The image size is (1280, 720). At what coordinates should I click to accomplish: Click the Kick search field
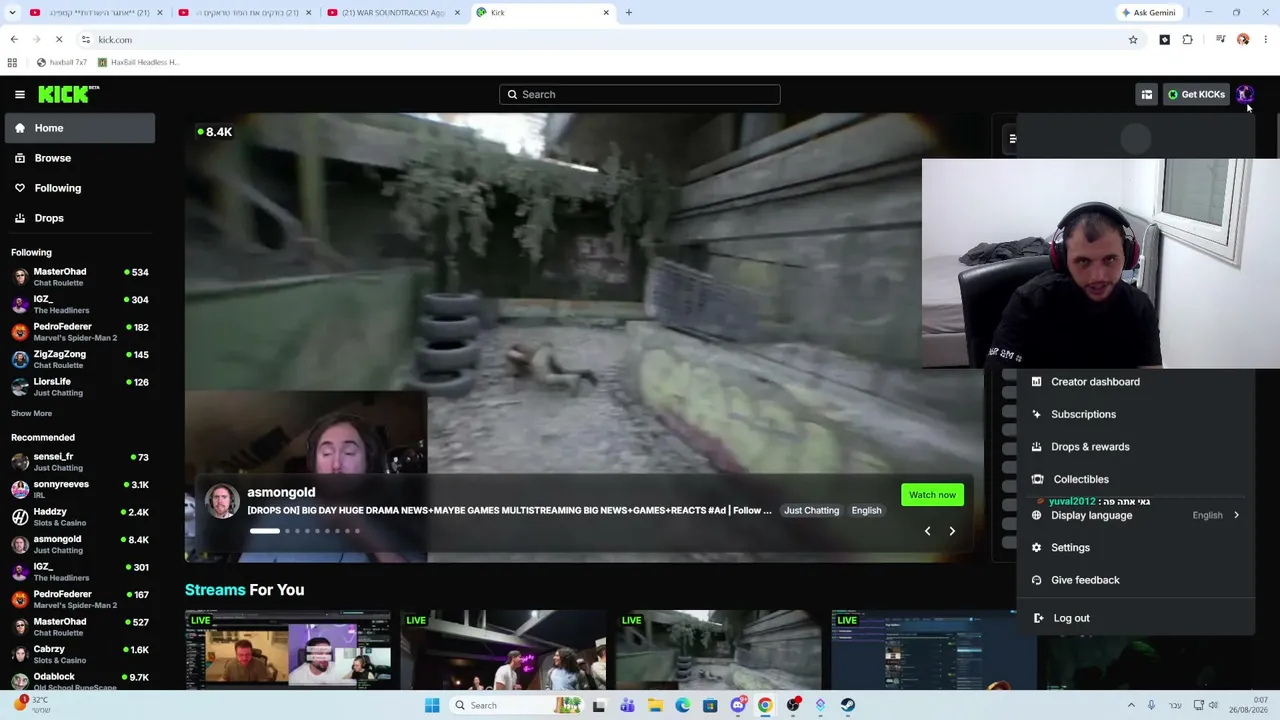[x=640, y=95]
